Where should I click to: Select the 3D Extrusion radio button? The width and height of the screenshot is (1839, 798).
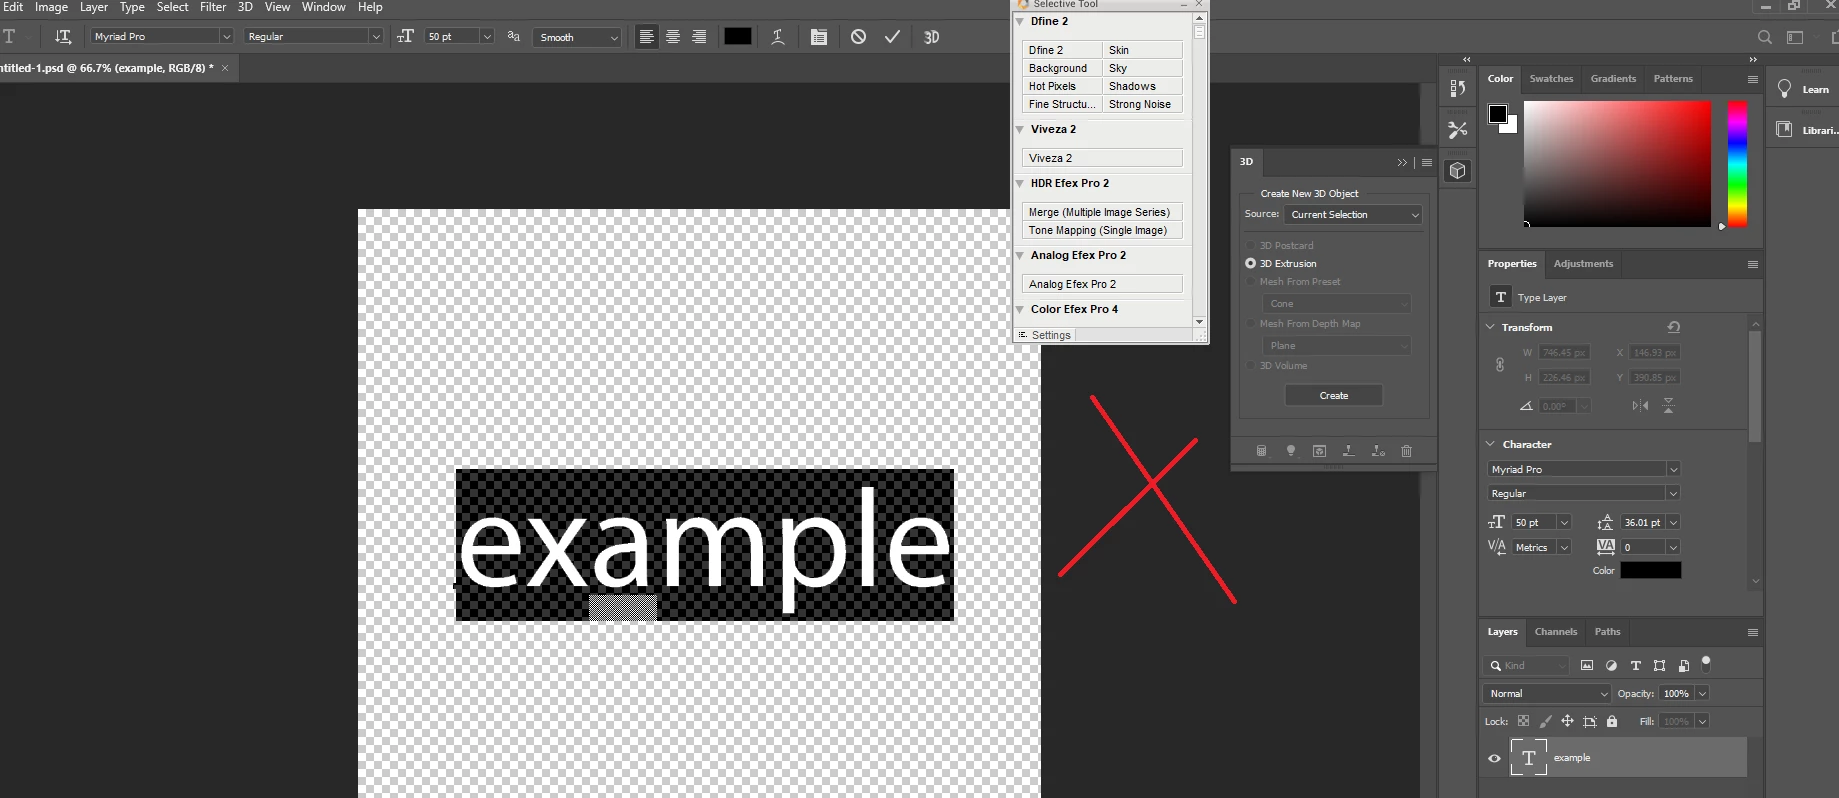pos(1250,263)
